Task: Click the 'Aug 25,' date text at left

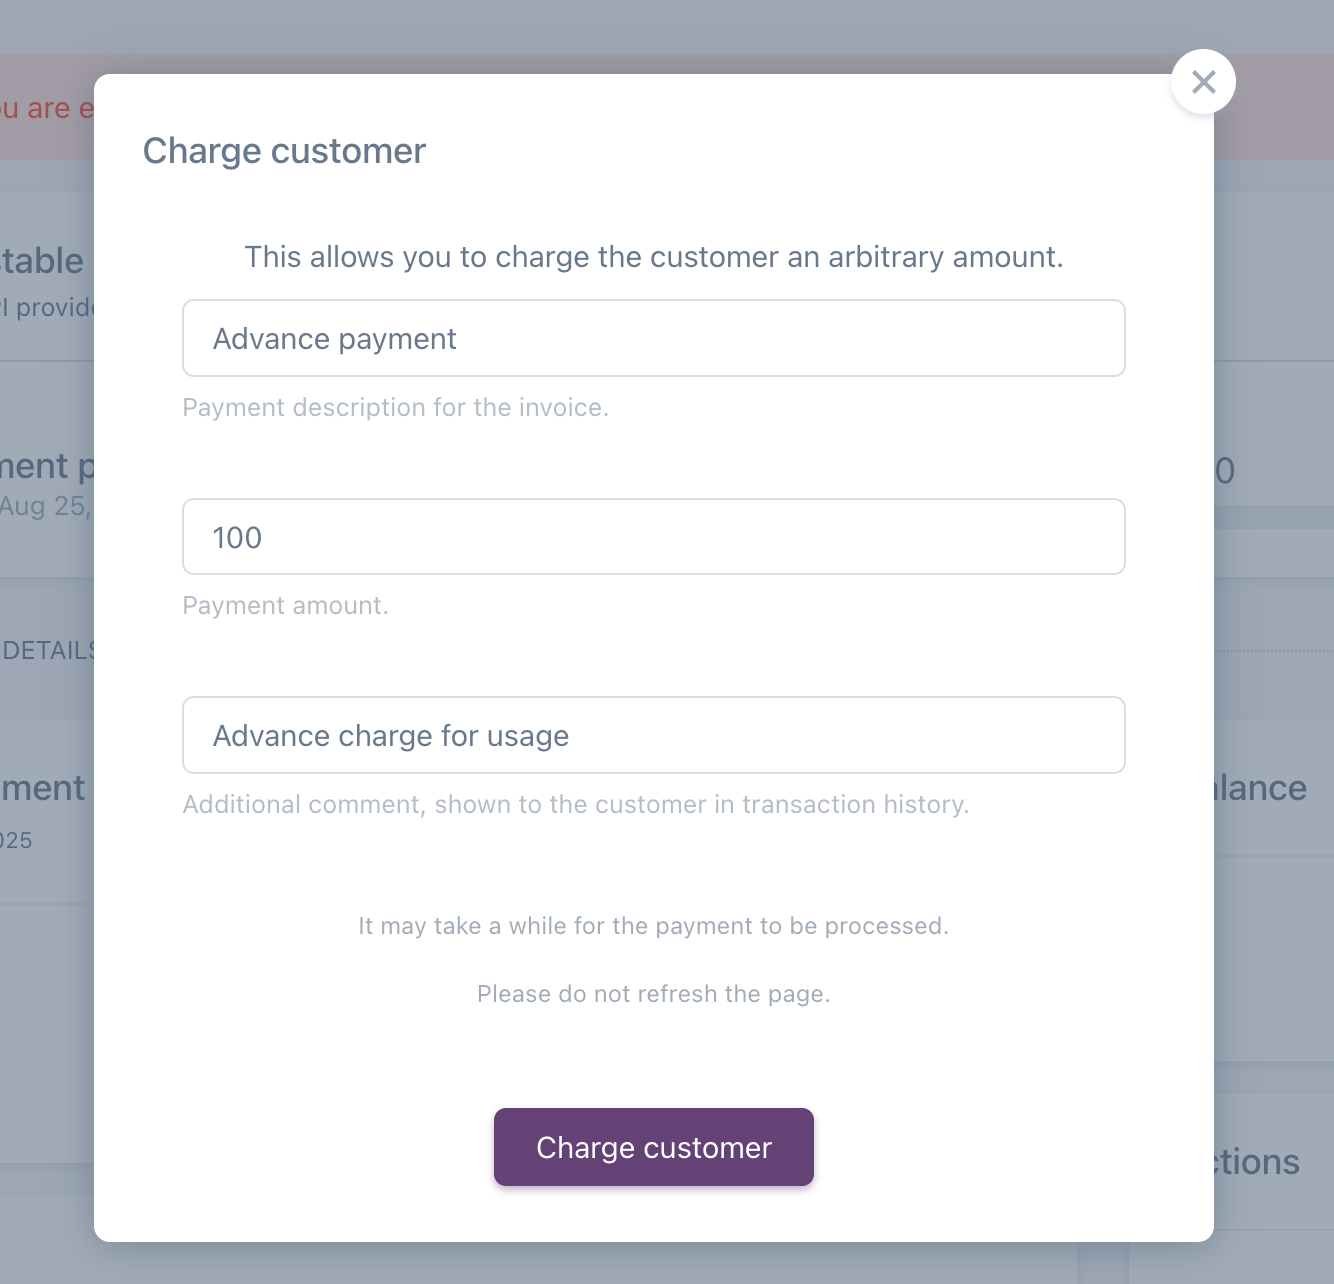Action: tap(45, 506)
